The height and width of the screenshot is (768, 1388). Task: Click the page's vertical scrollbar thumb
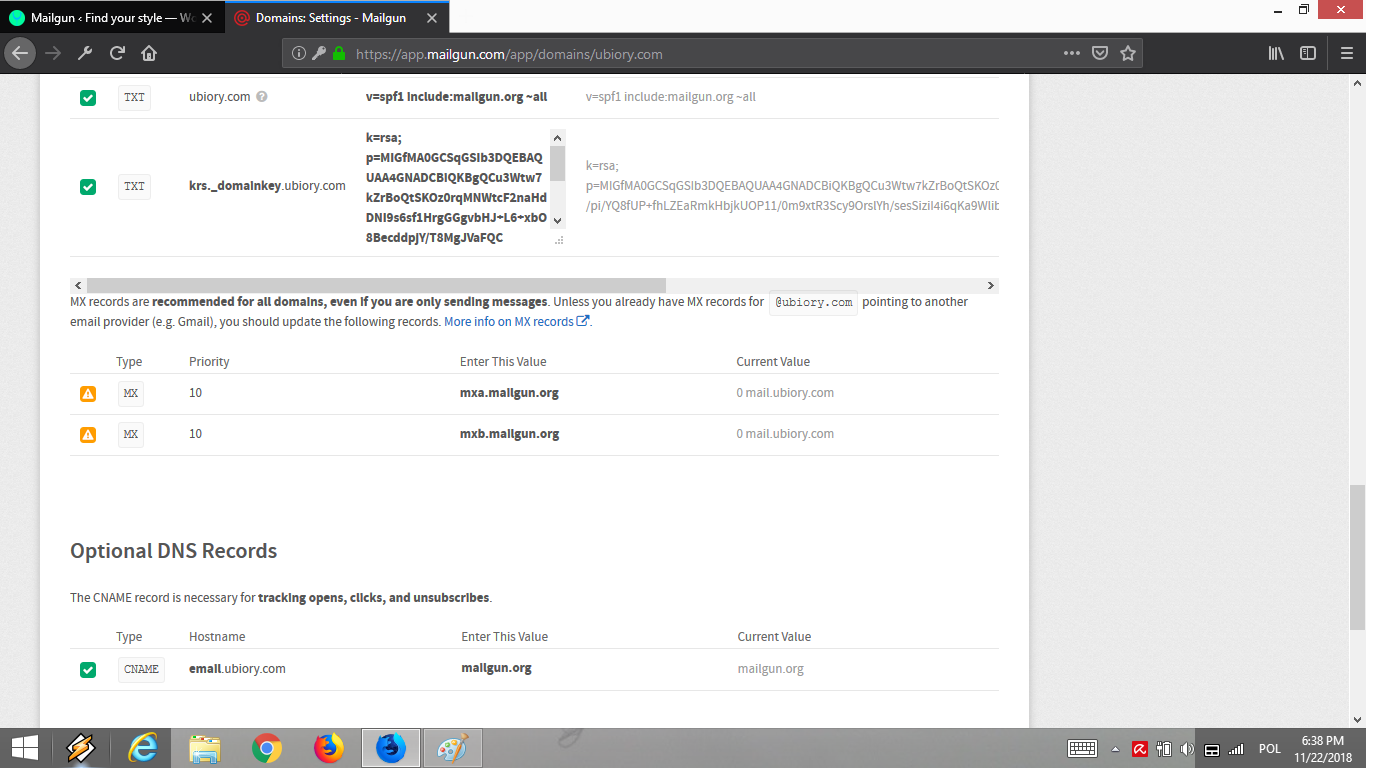[1357, 557]
